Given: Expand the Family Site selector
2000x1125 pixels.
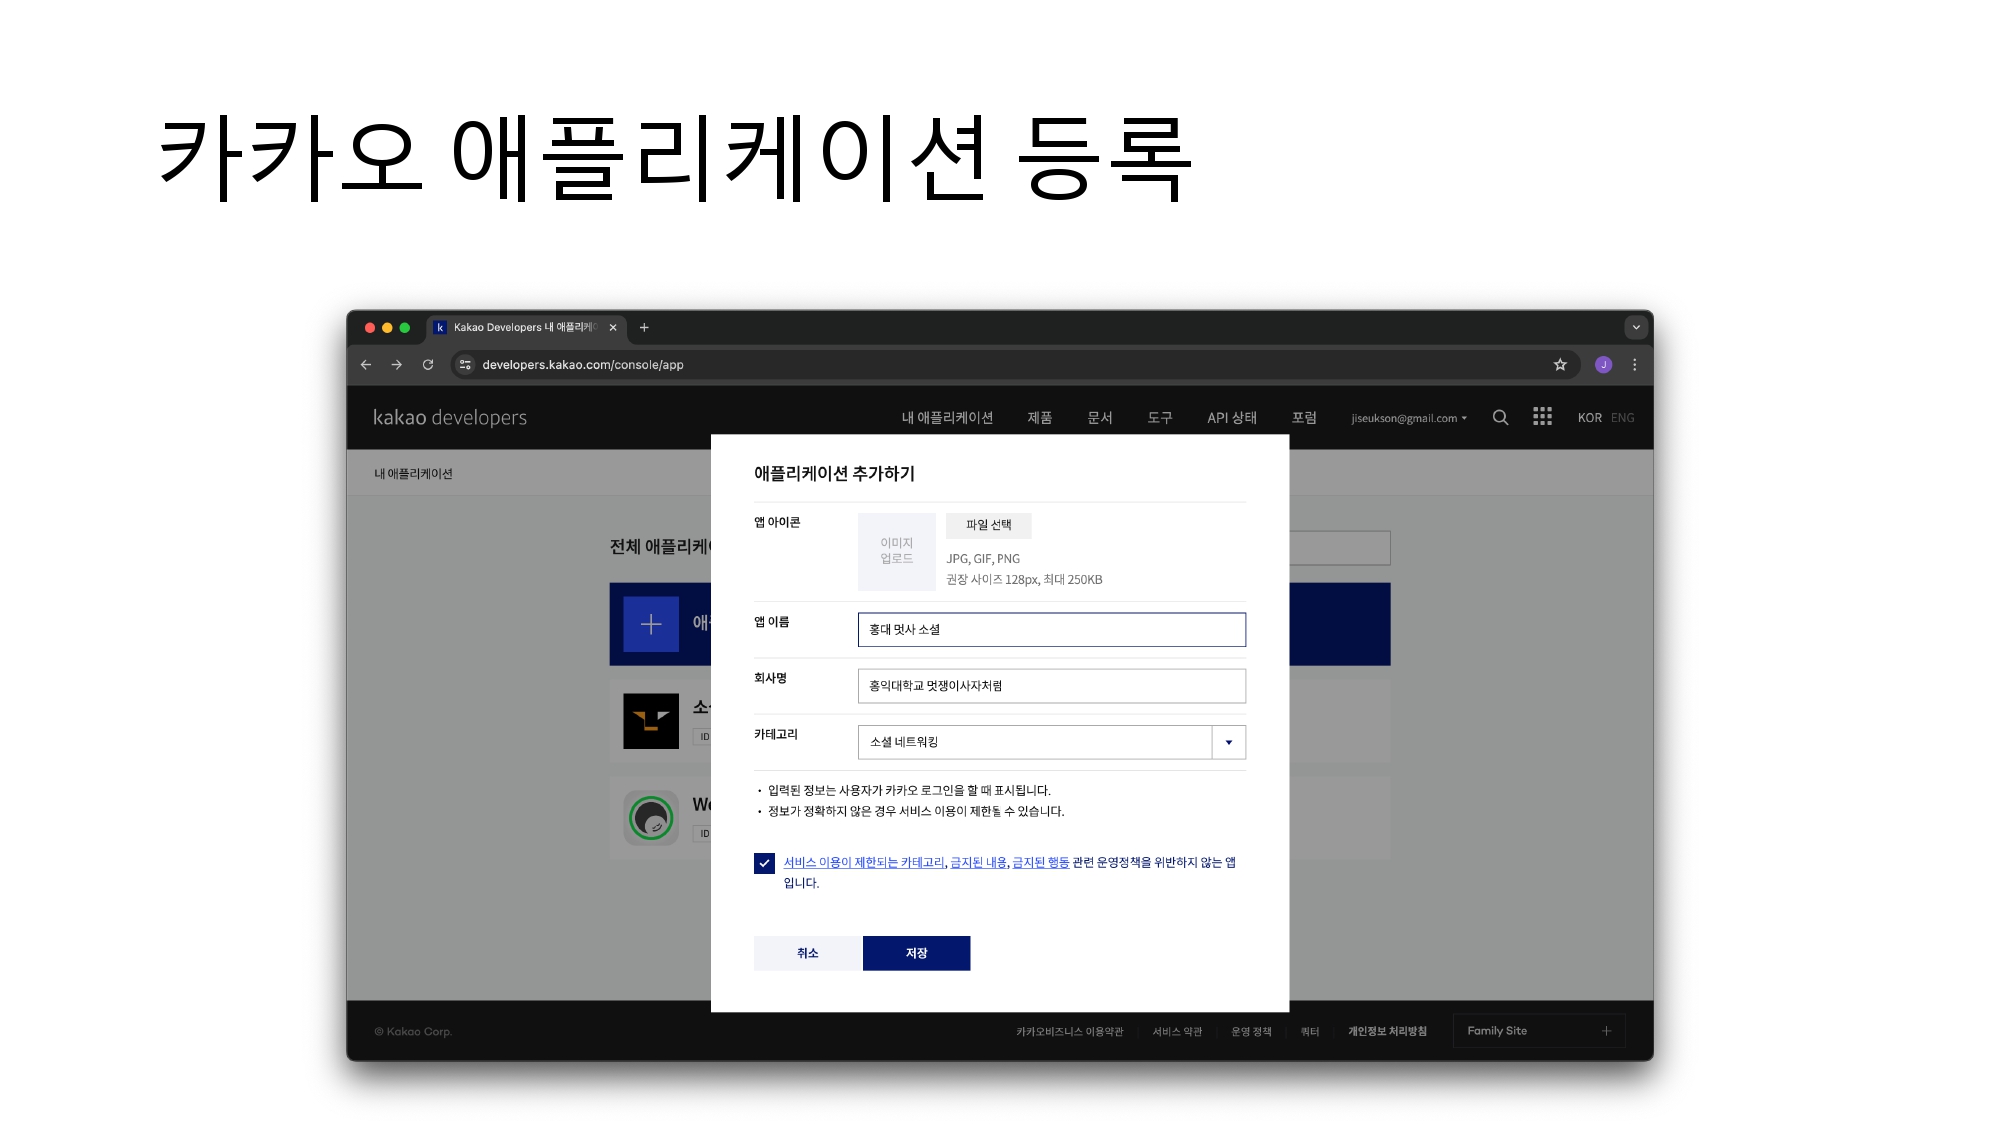Looking at the screenshot, I should coord(1538,1031).
